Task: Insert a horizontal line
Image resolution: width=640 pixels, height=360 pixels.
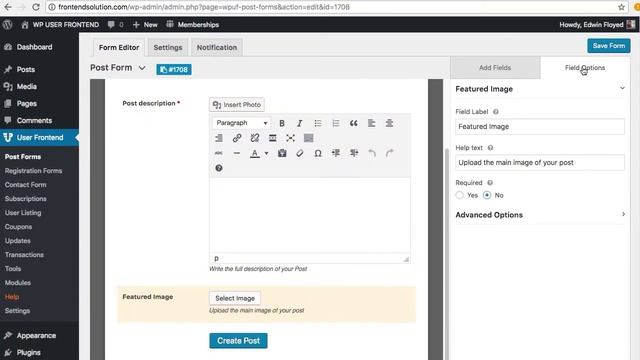Action: (x=237, y=153)
